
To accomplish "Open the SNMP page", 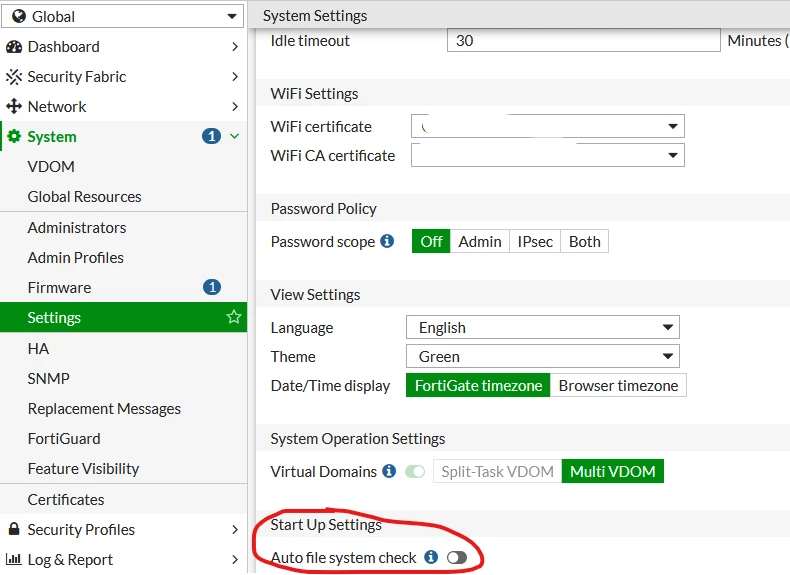I will [x=123, y=378].
